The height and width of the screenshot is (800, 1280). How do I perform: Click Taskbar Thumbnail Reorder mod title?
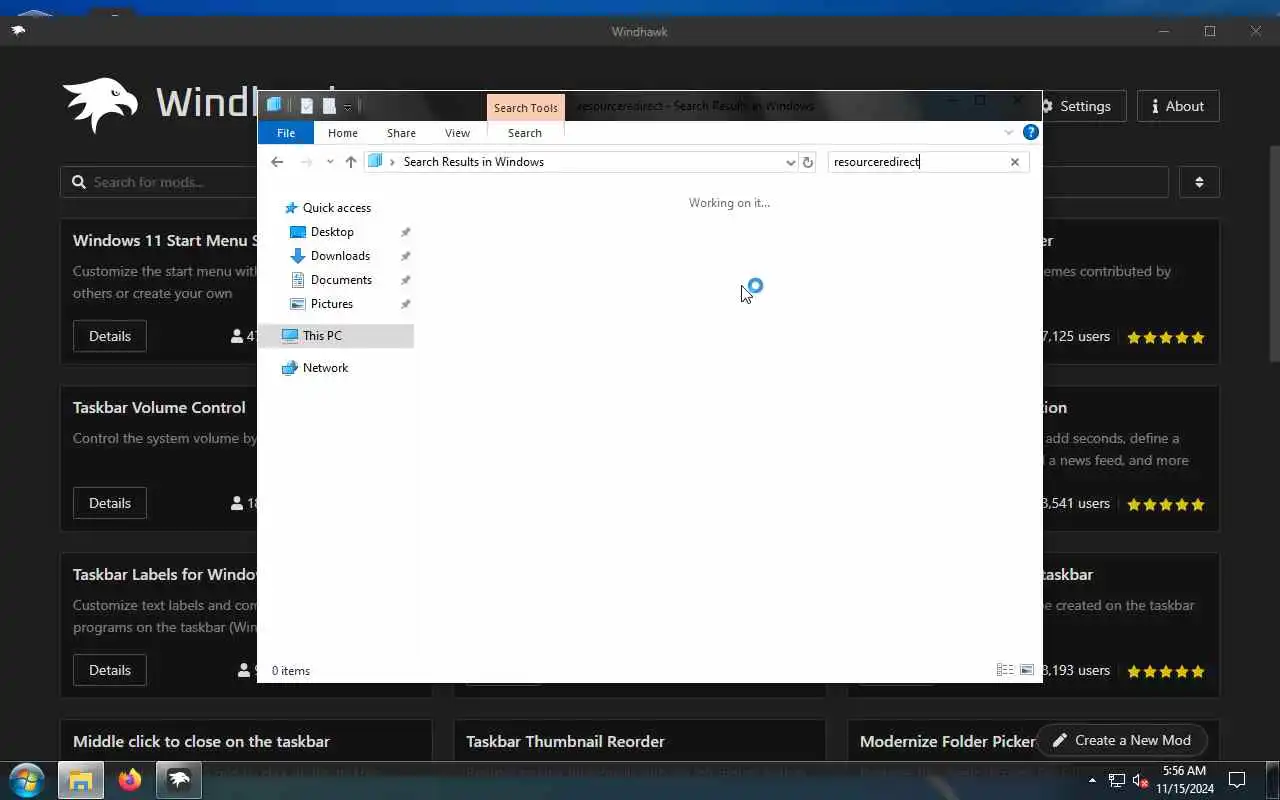point(565,741)
